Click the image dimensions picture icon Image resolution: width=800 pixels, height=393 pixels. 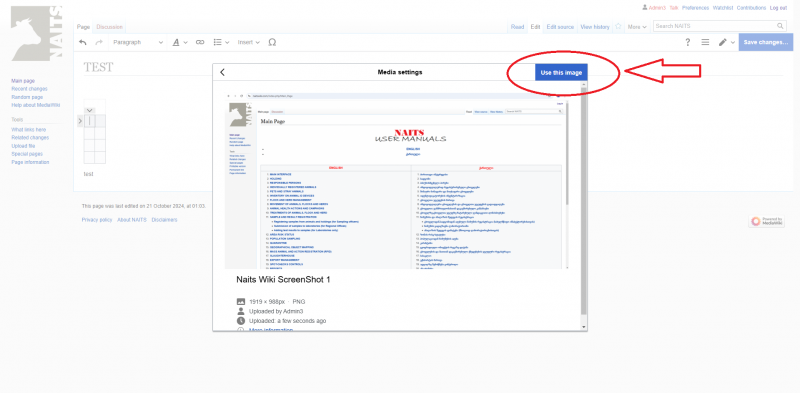241,302
